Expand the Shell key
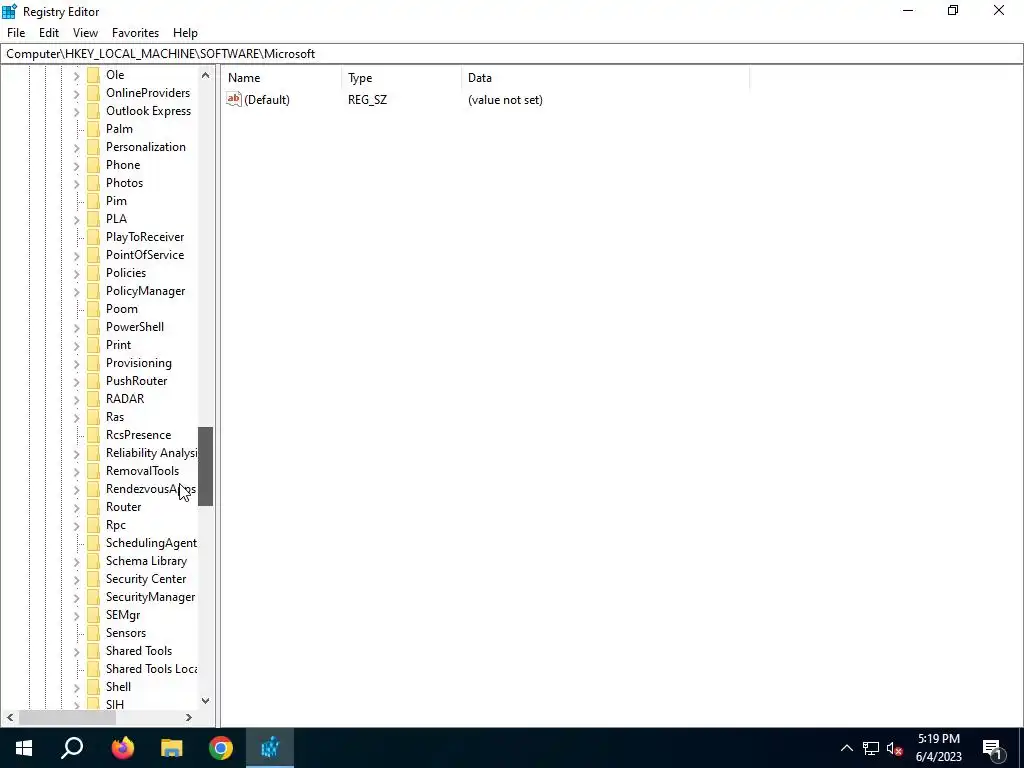The height and width of the screenshot is (768, 1024). point(76,688)
